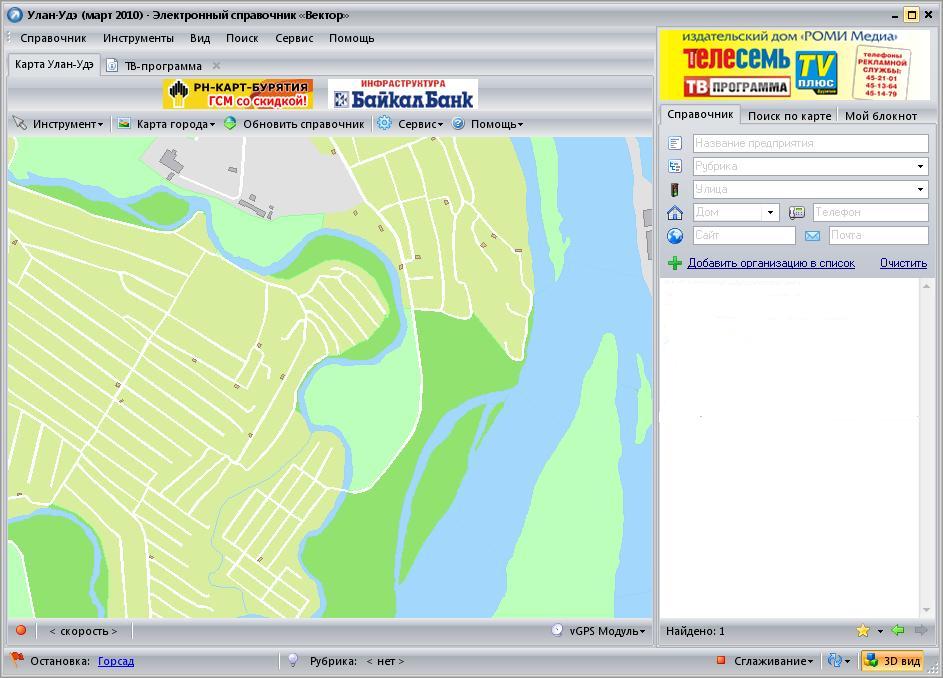Click the globe website icon
The height and width of the screenshot is (678, 943).
point(675,235)
